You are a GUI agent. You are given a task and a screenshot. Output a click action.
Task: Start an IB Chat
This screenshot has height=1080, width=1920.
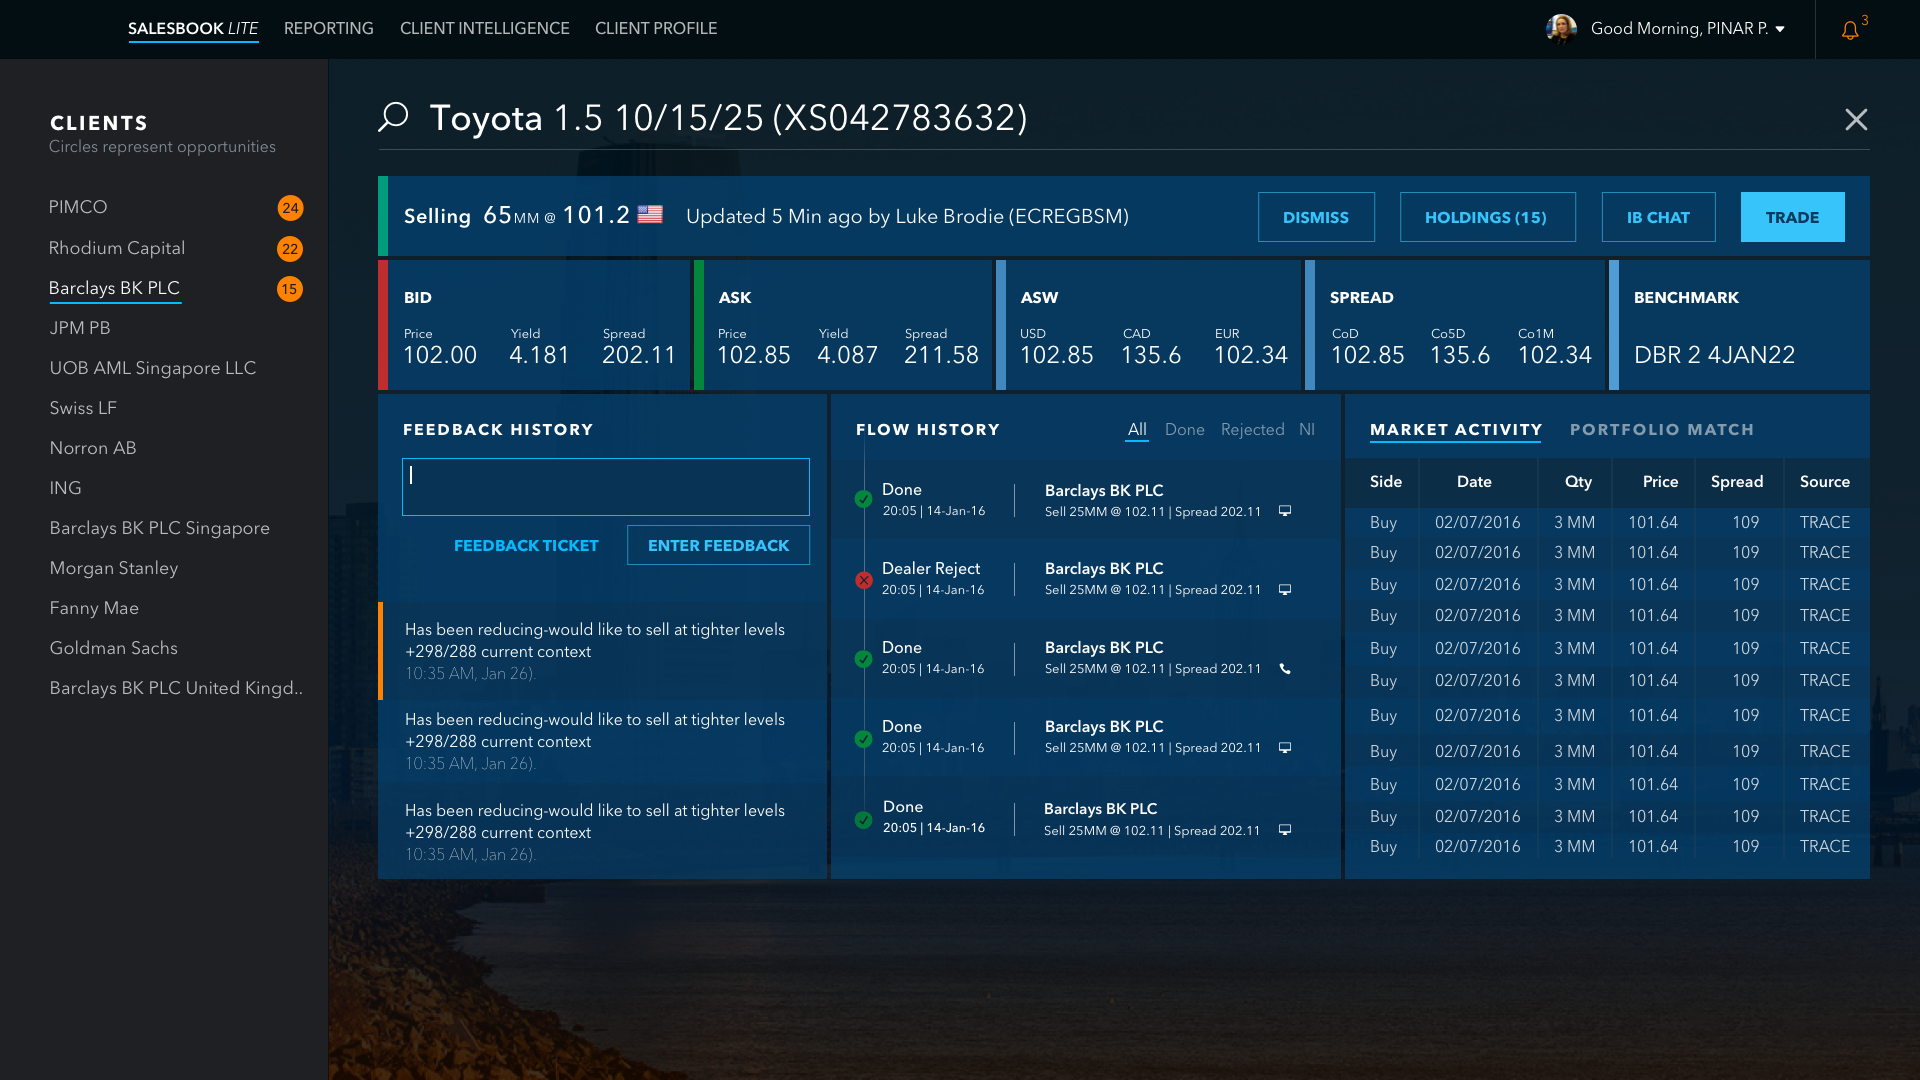pos(1658,217)
